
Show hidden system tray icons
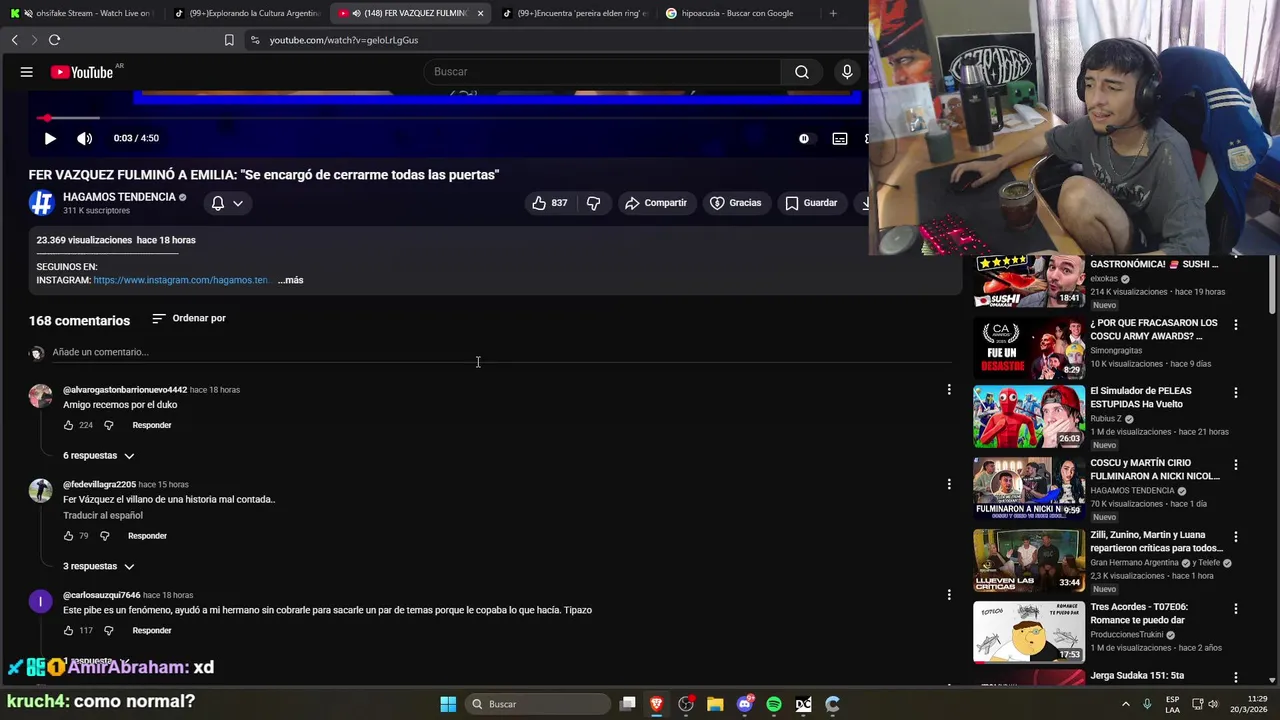point(1126,704)
